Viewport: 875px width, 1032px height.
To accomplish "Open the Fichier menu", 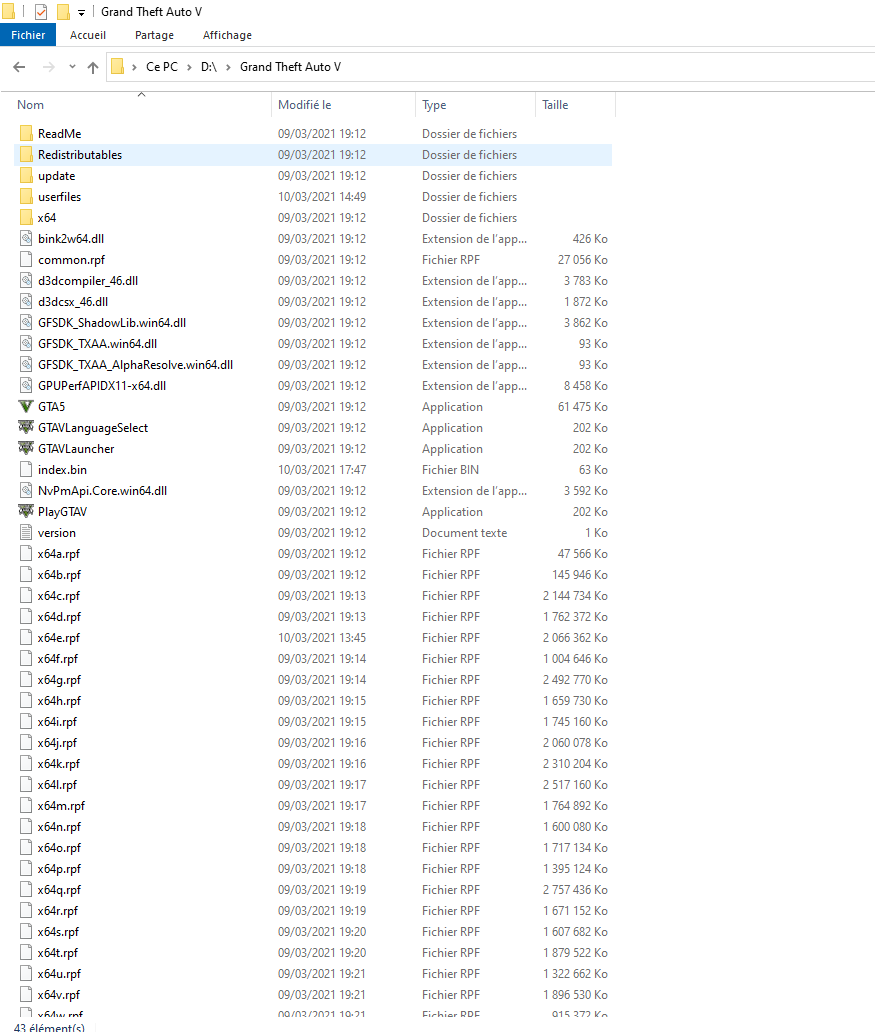I will 27,35.
